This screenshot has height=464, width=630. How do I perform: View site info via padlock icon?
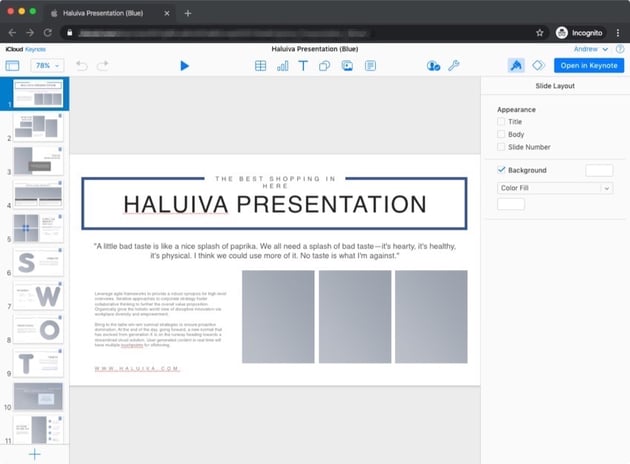tap(70, 33)
